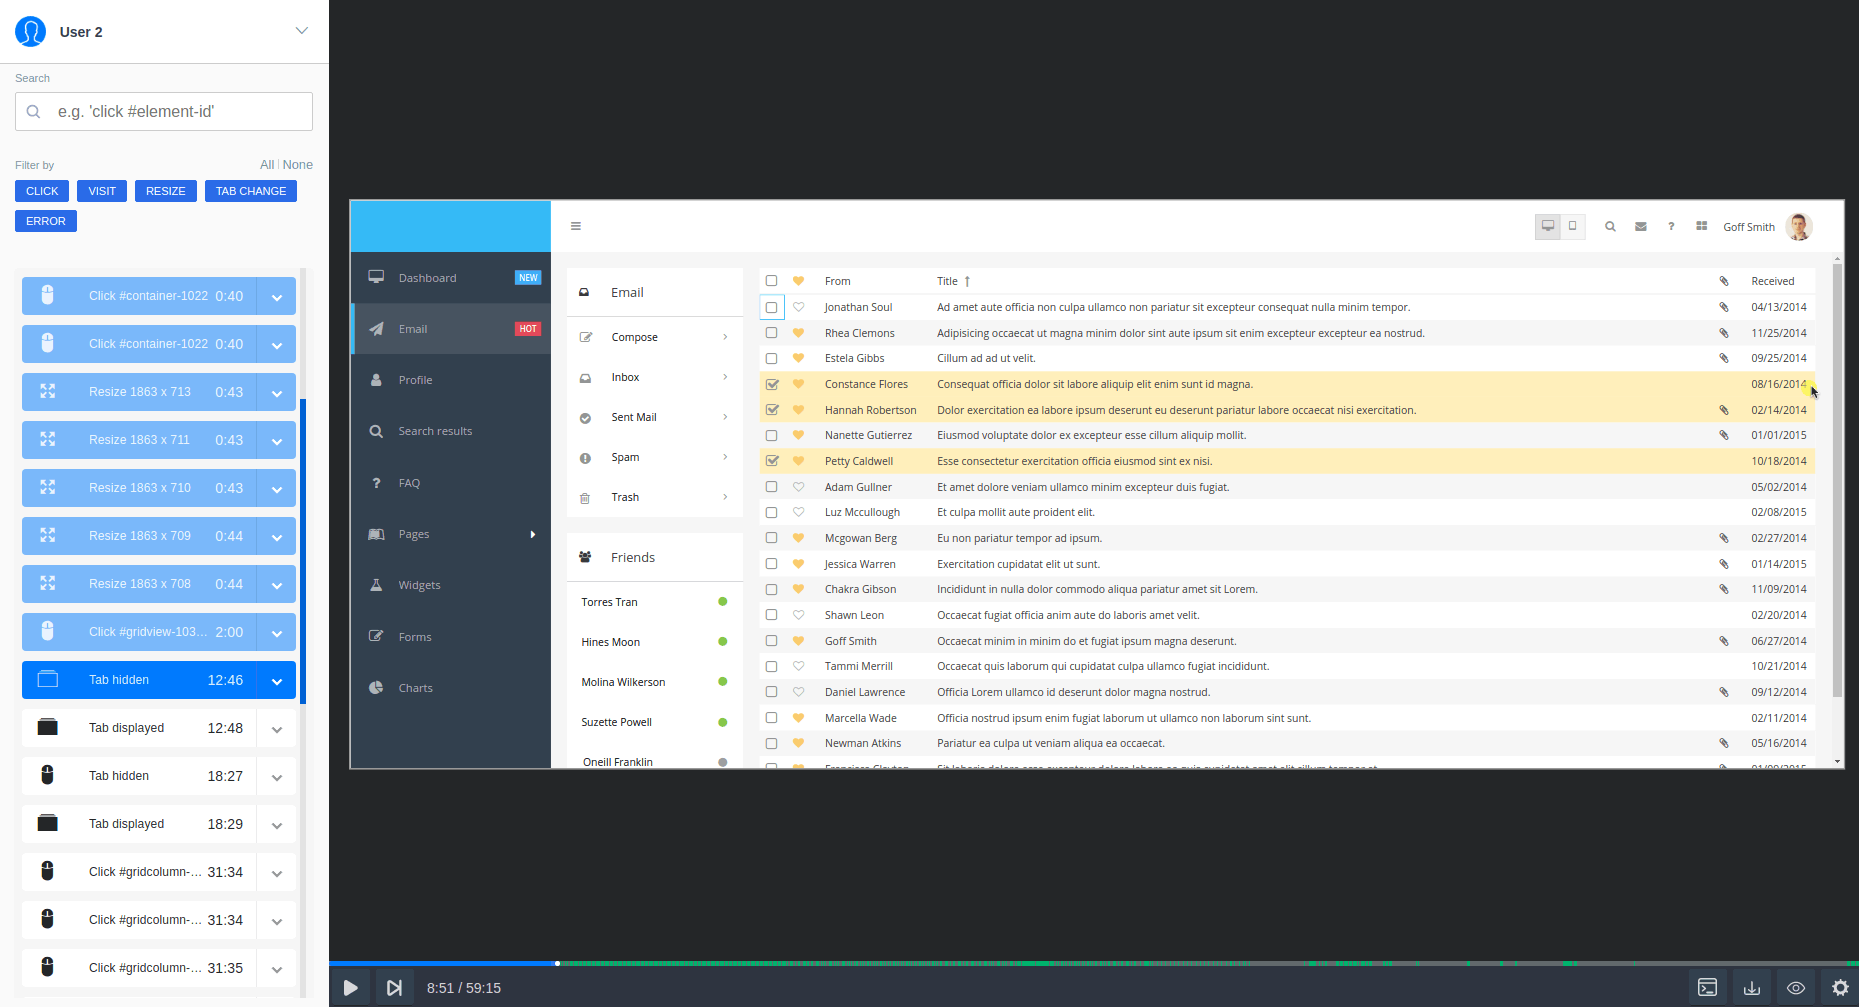
Task: Select the Compose icon in the Email menu
Action: tap(586, 337)
